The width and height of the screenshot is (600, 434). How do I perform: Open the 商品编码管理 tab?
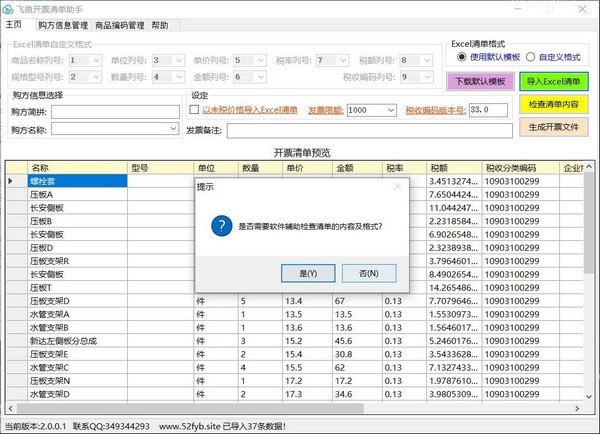(x=120, y=25)
